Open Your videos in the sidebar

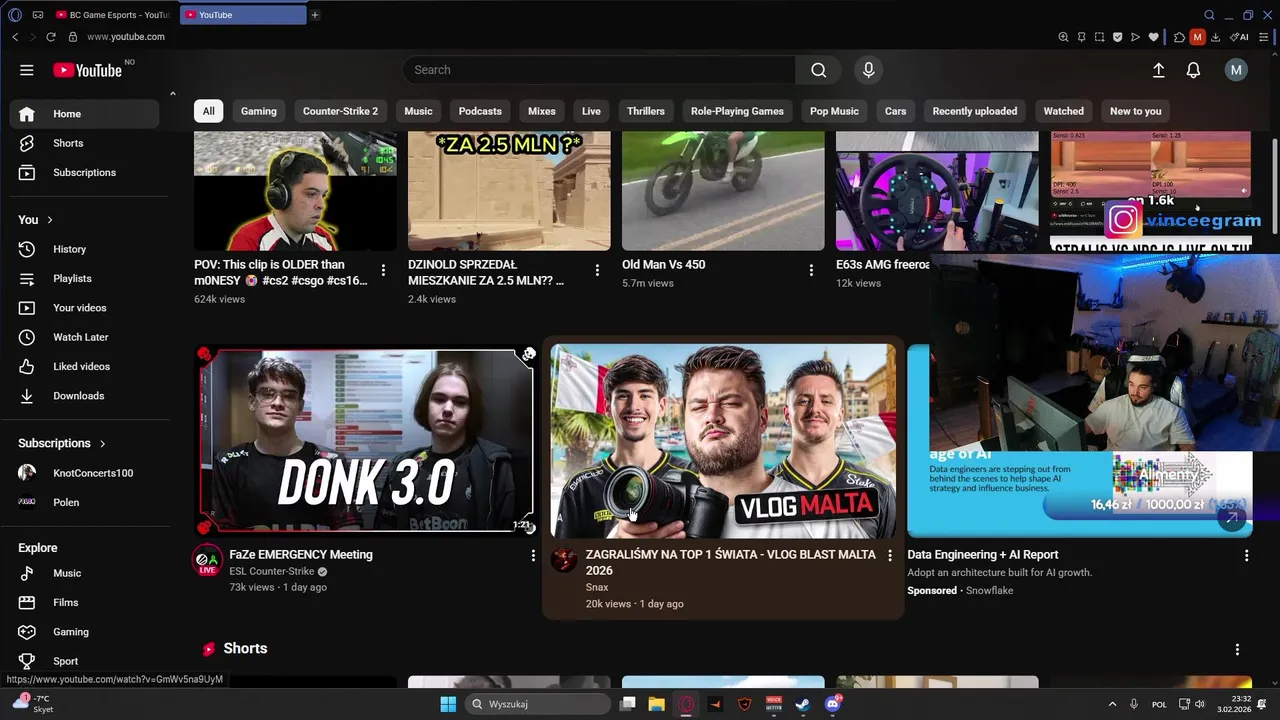pyautogui.click(x=84, y=308)
